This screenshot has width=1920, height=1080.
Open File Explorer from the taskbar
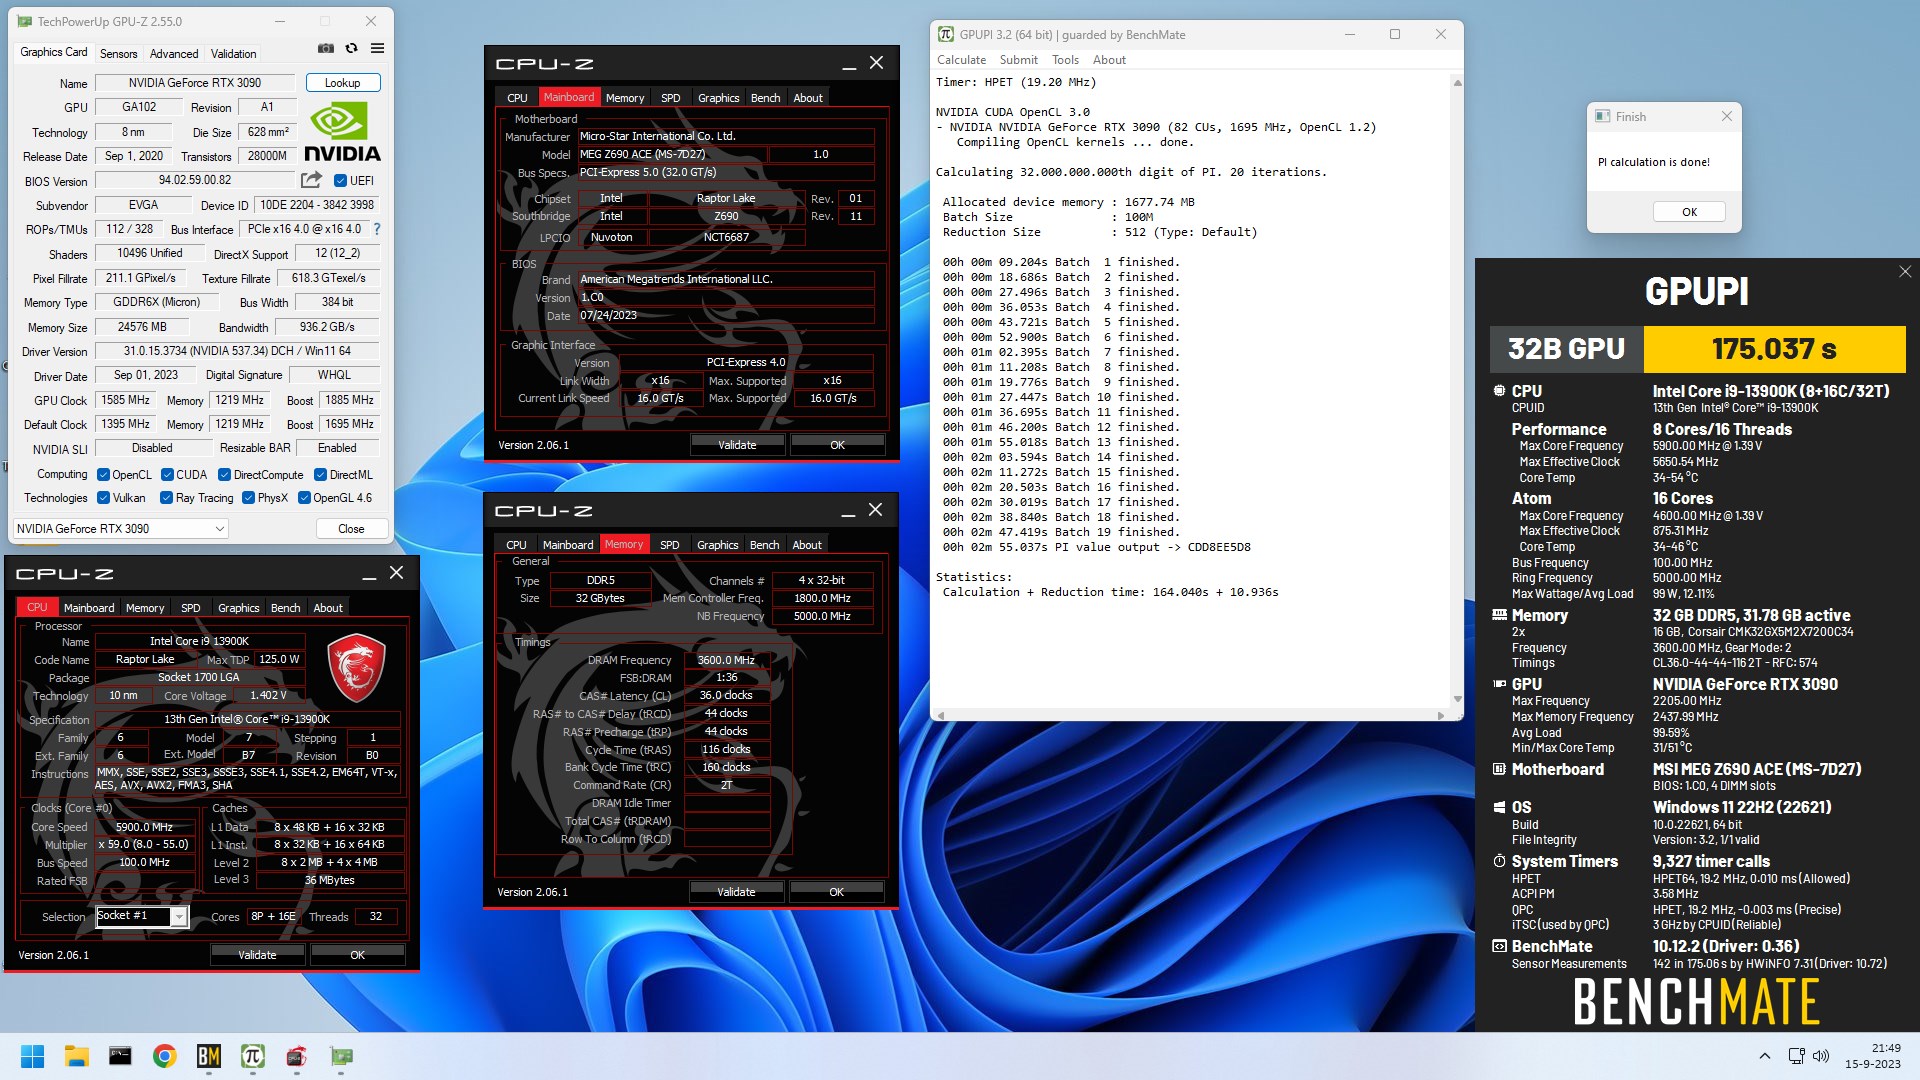click(76, 1056)
